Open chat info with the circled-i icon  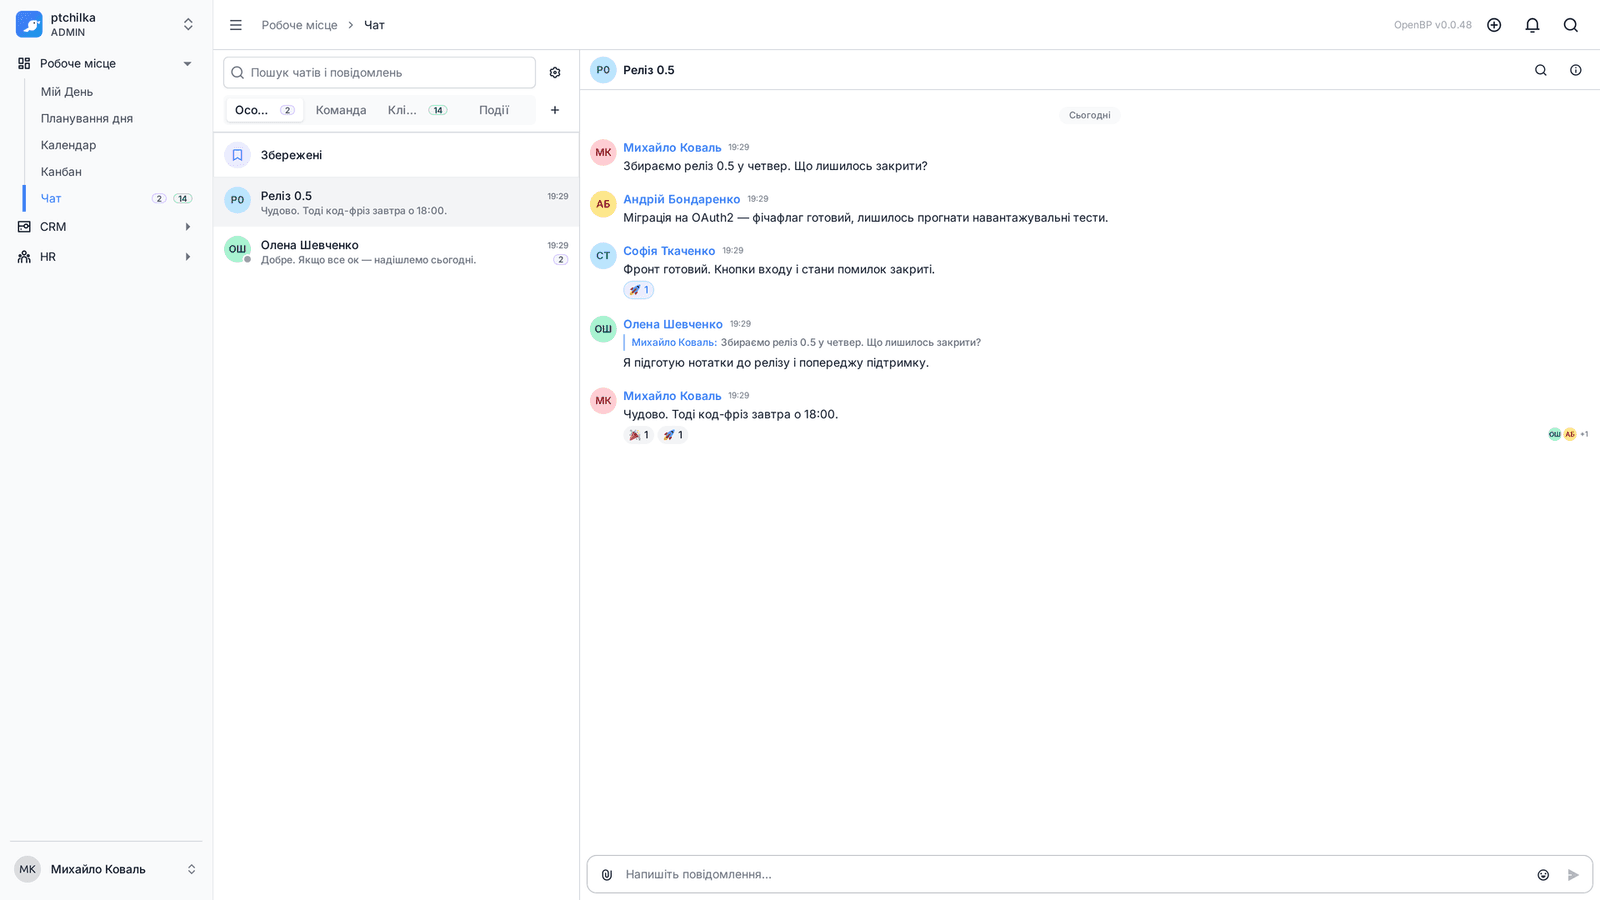coord(1576,70)
